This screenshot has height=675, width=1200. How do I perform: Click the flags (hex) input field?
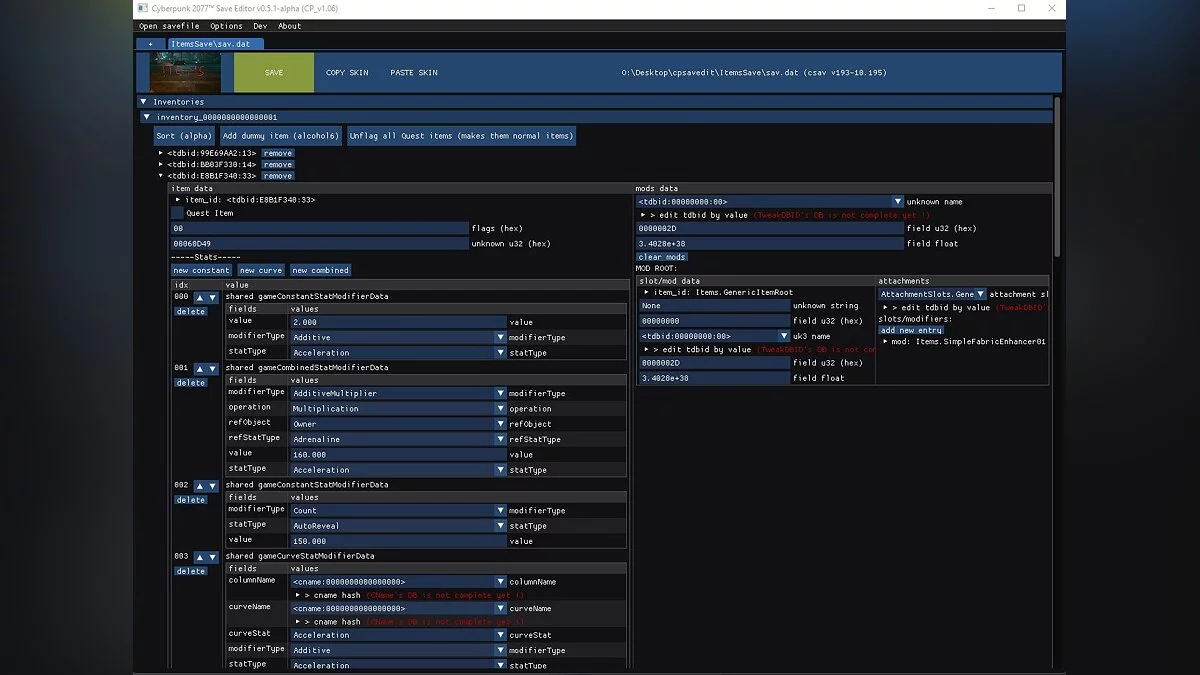pos(319,228)
